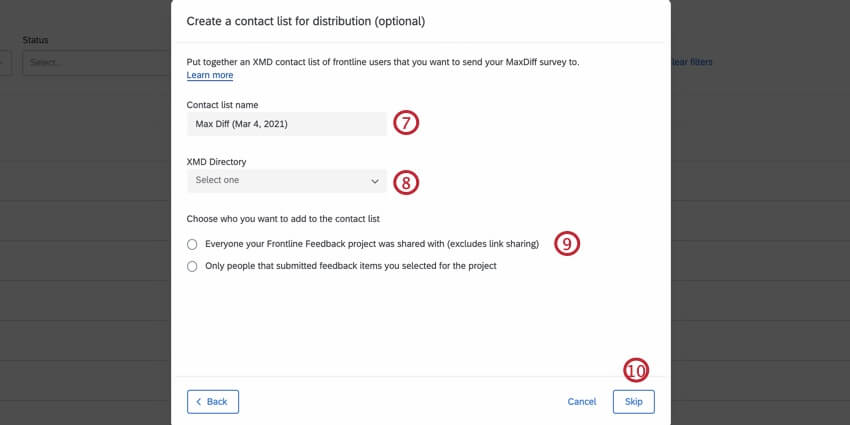The image size is (850, 425).
Task: Click the red step 8 marker
Action: point(405,182)
